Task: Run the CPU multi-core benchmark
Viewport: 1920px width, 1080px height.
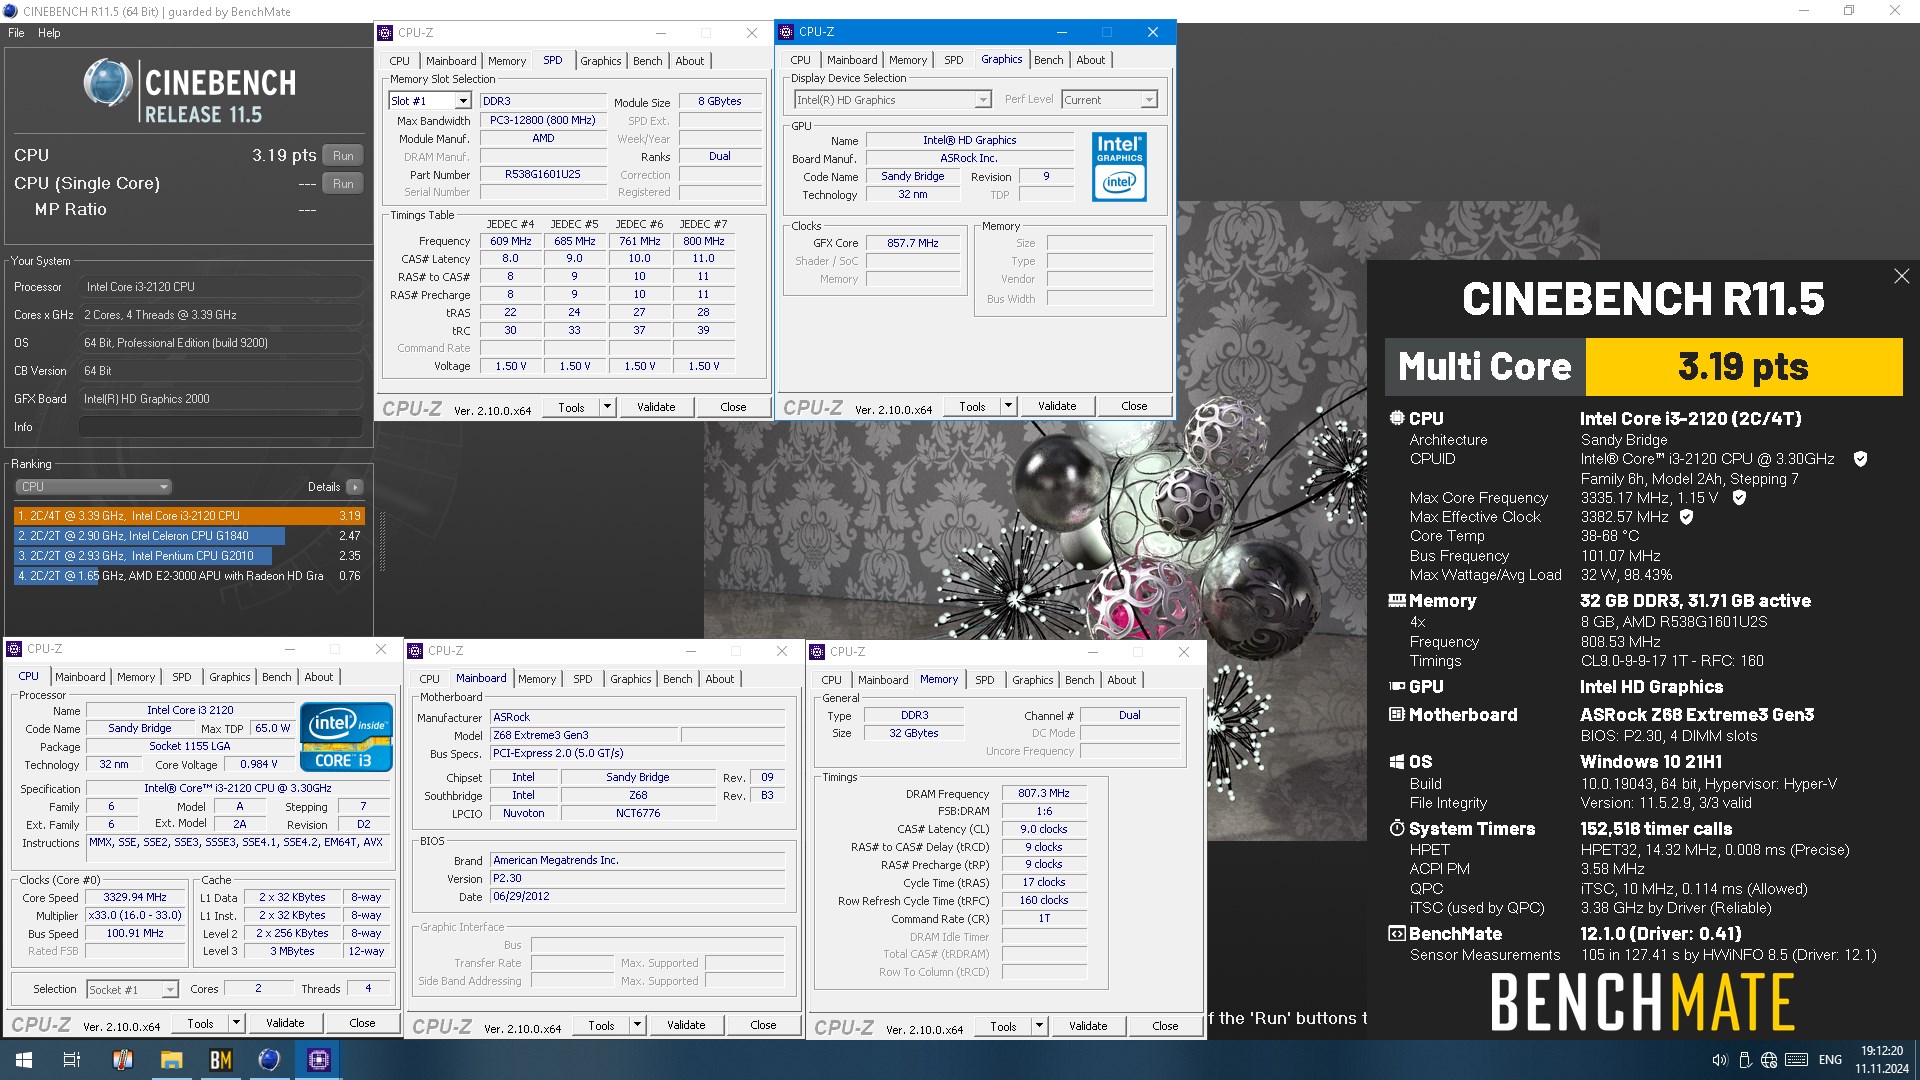Action: pos(343,156)
